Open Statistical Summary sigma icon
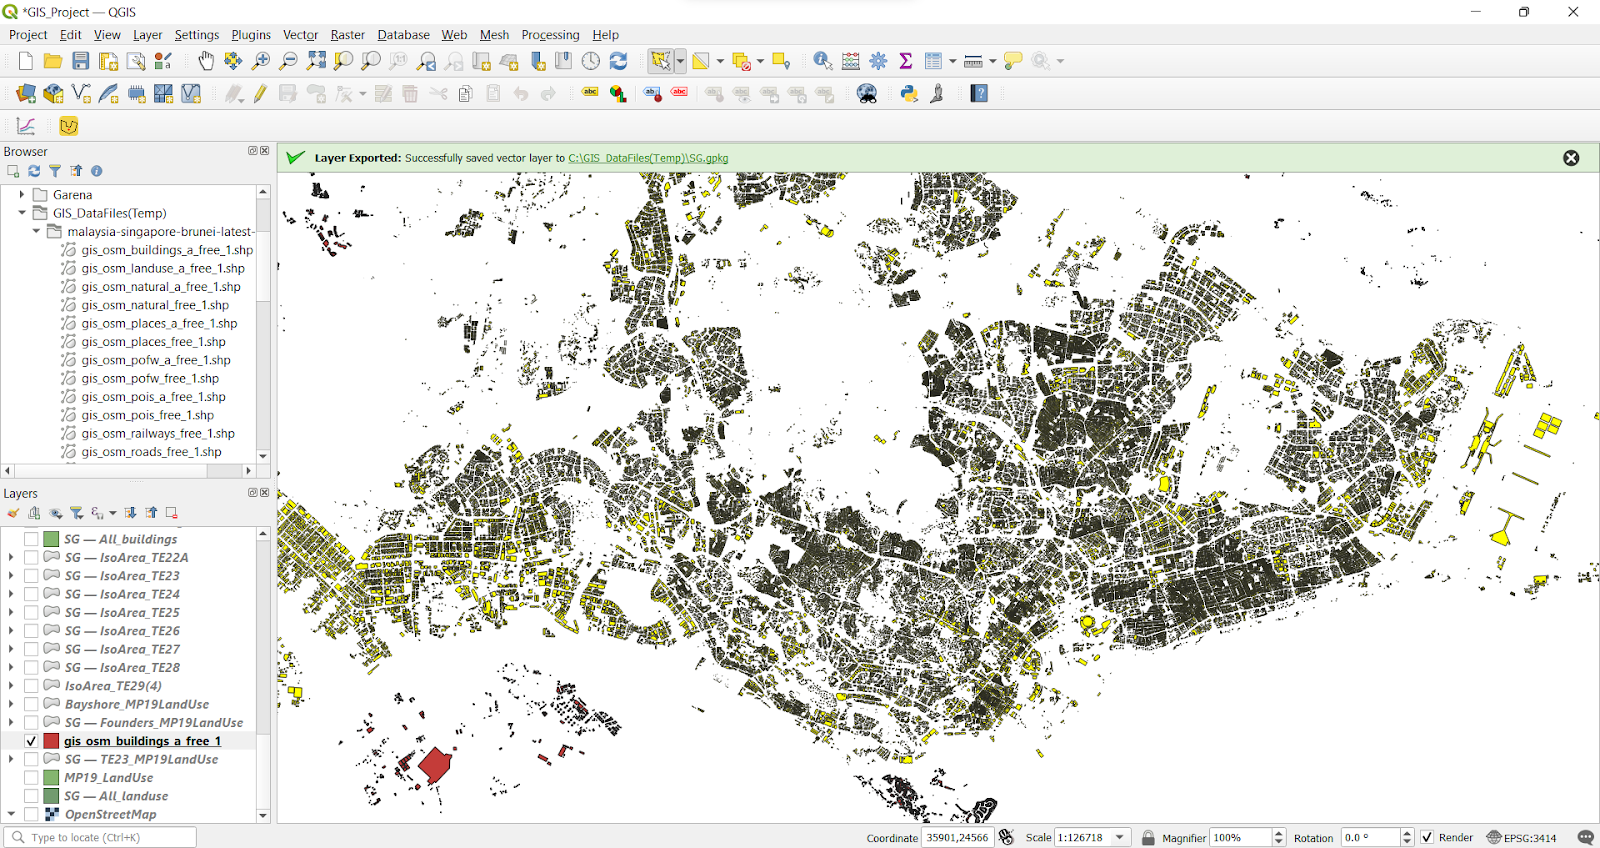Image resolution: width=1600 pixels, height=848 pixels. coord(906,62)
